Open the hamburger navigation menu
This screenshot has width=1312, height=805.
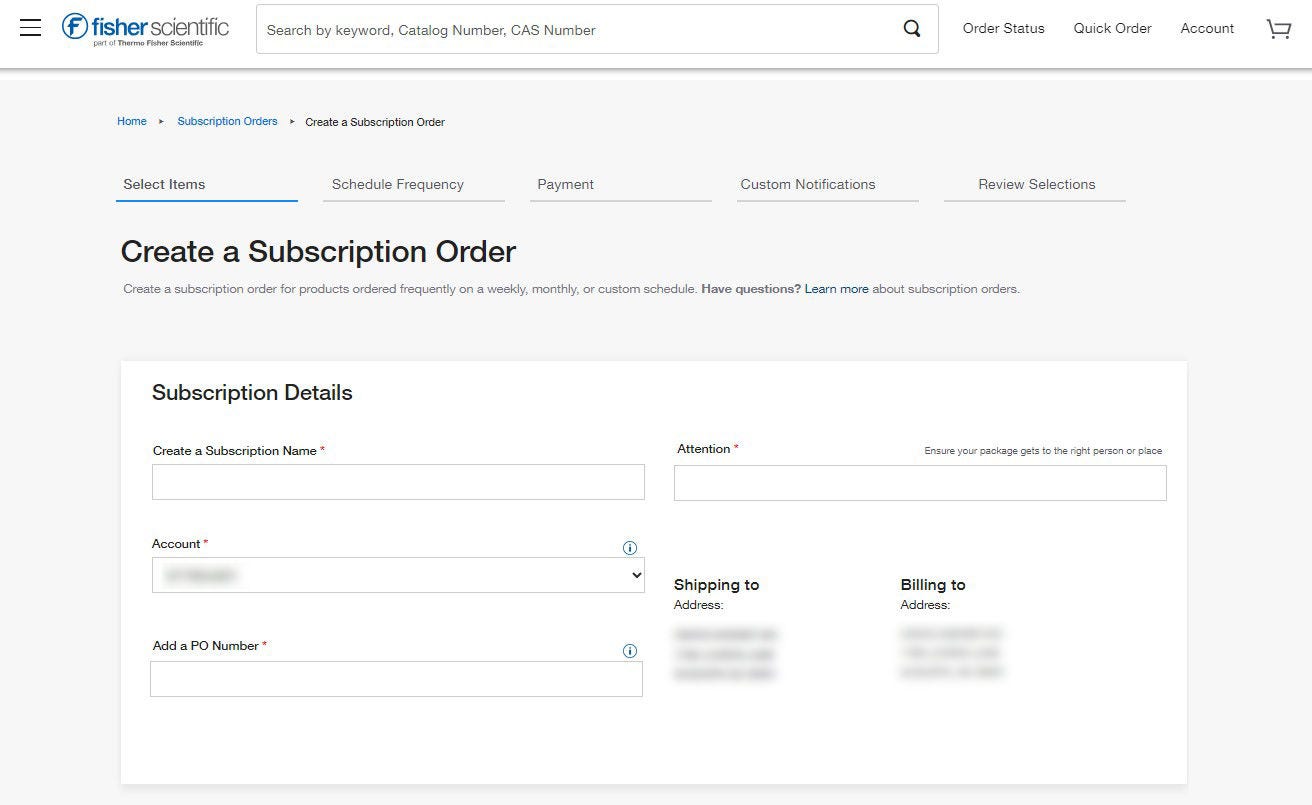[x=30, y=27]
